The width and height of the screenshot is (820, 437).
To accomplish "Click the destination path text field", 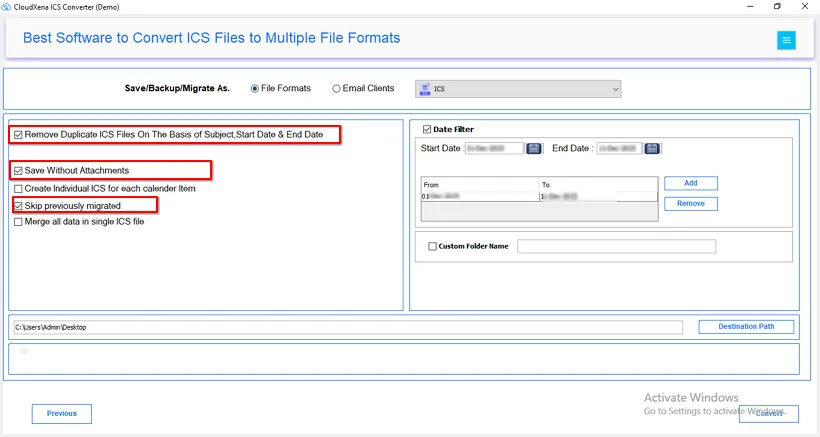I will [x=348, y=327].
